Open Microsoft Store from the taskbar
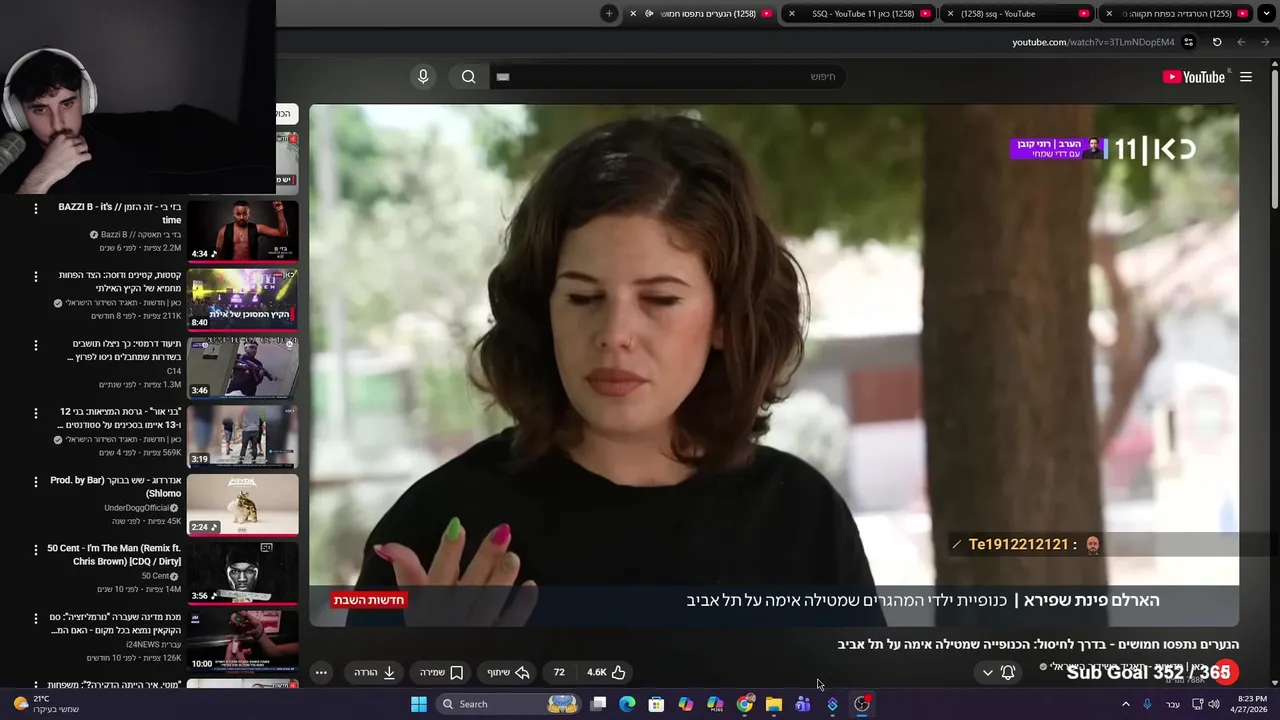 656,704
